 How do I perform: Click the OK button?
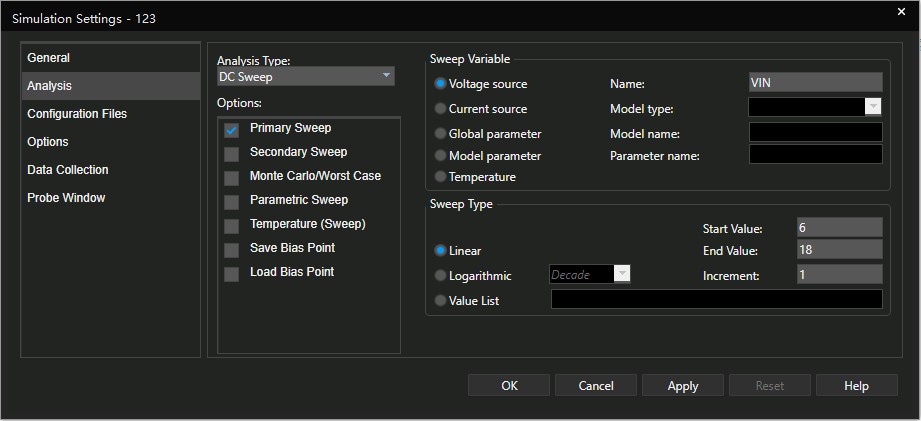509,386
